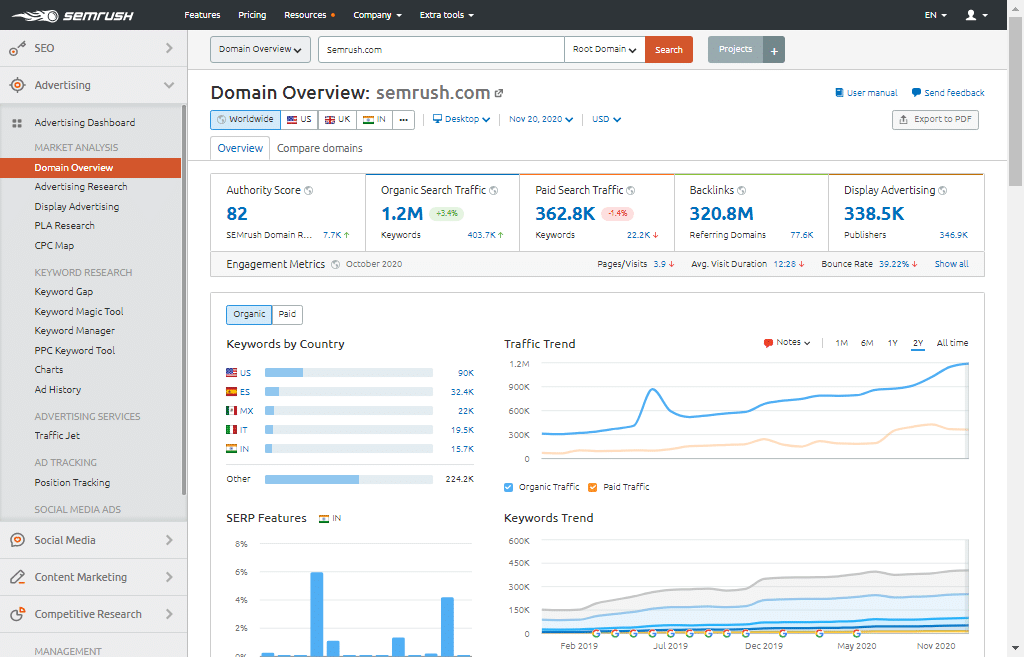Toggle the US flag region filter

pyautogui.click(x=298, y=119)
